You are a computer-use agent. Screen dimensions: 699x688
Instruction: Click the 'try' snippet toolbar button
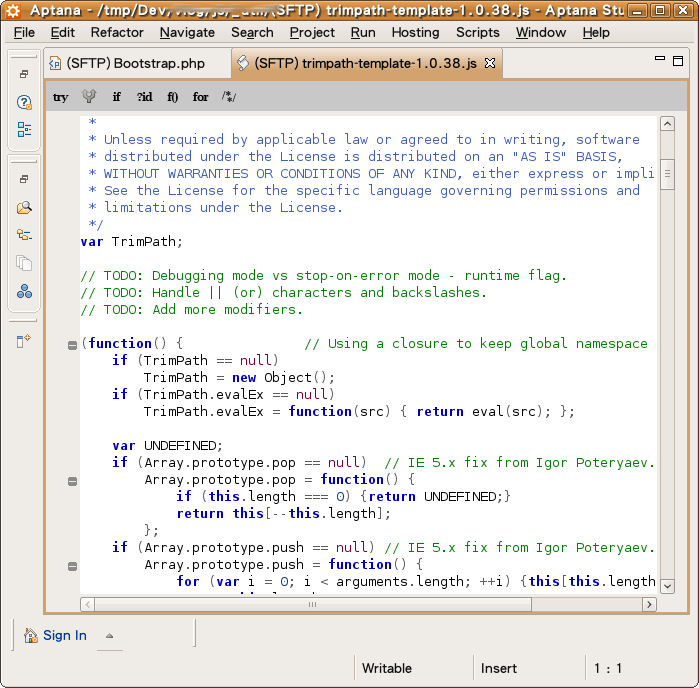61,97
